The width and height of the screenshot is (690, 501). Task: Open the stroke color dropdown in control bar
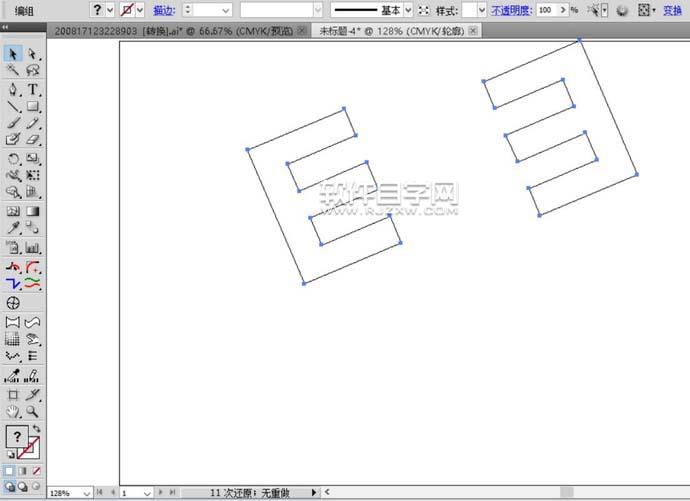(x=140, y=10)
